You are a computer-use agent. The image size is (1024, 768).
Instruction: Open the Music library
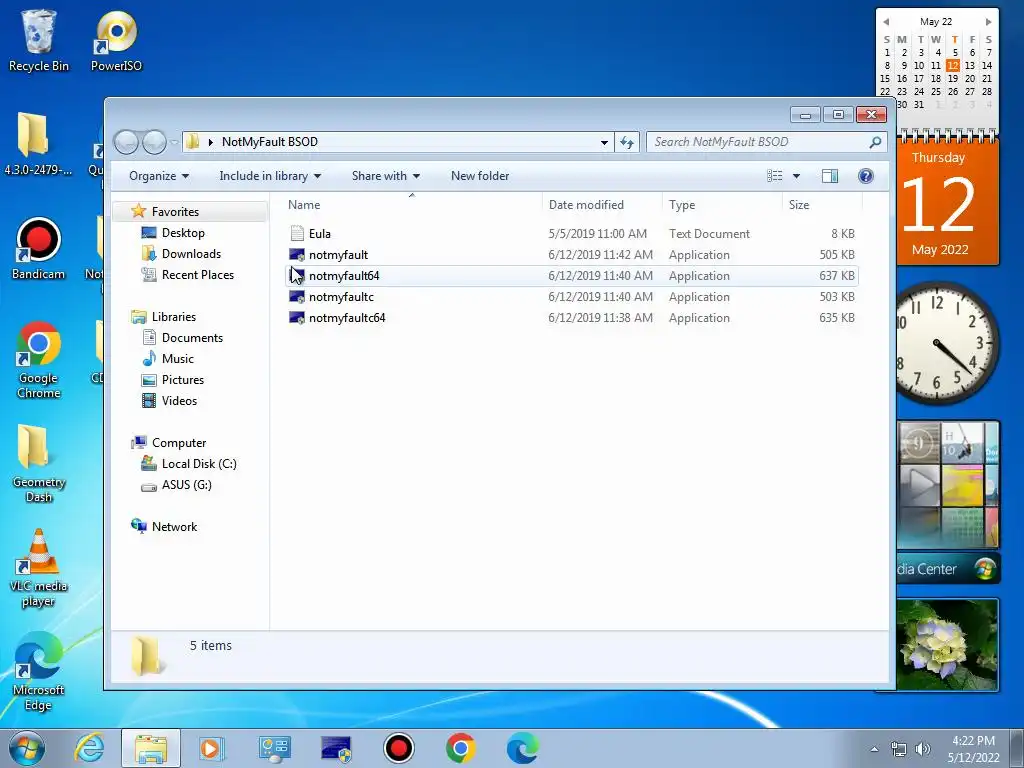pos(178,359)
